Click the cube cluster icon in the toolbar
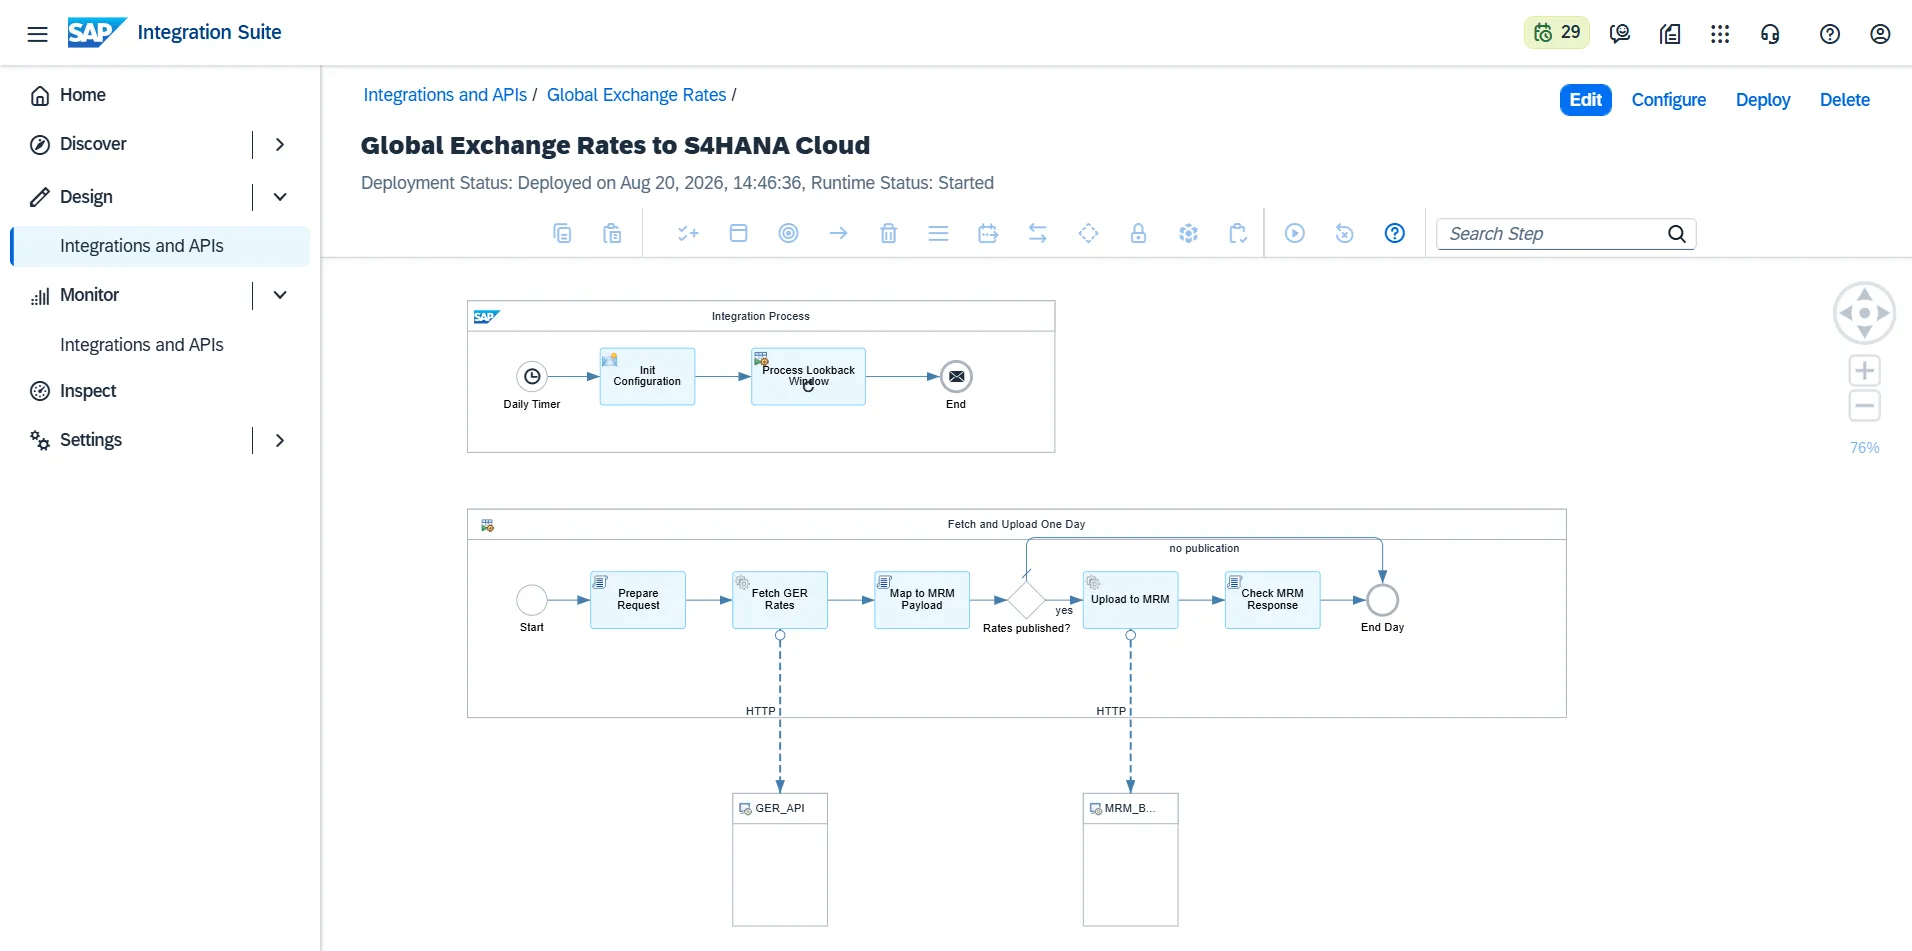The height and width of the screenshot is (951, 1912). pos(1188,233)
